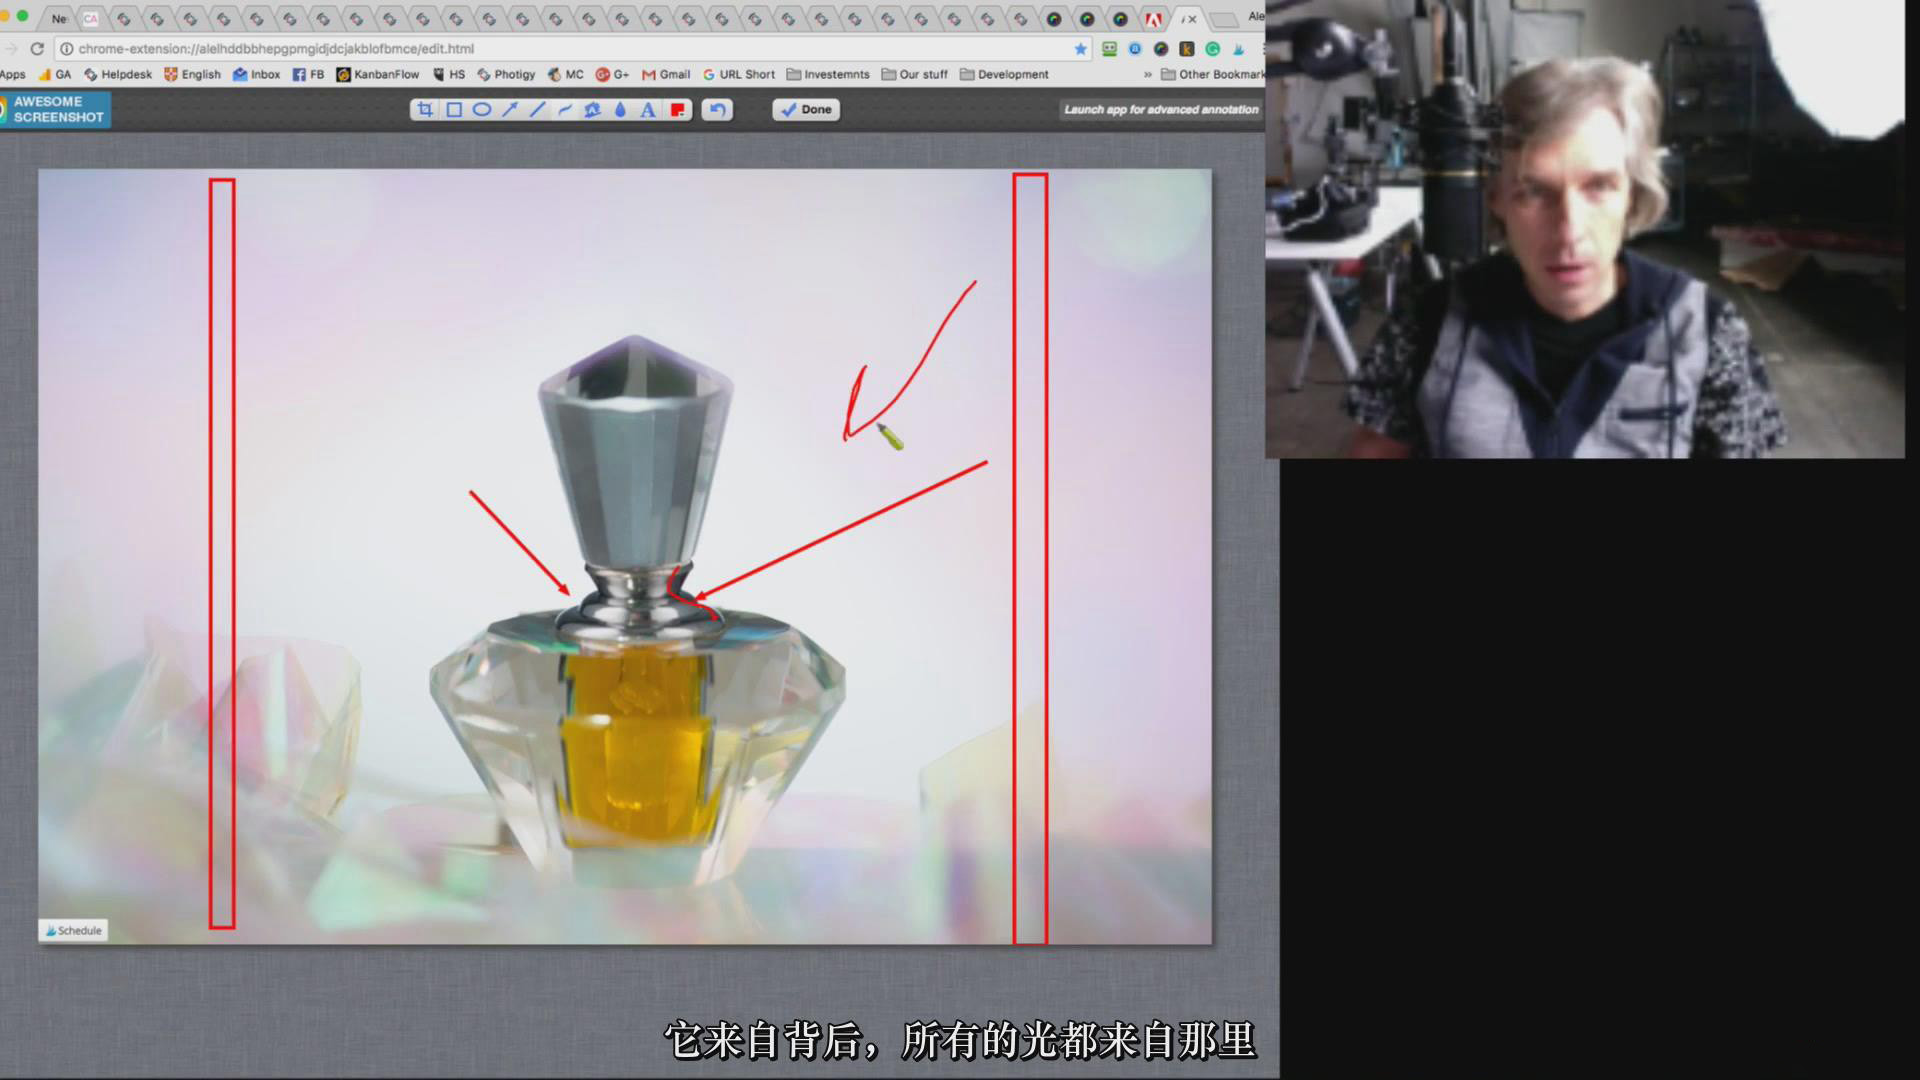Open the red color picker swatch
The width and height of the screenshot is (1920, 1080).
click(x=677, y=110)
